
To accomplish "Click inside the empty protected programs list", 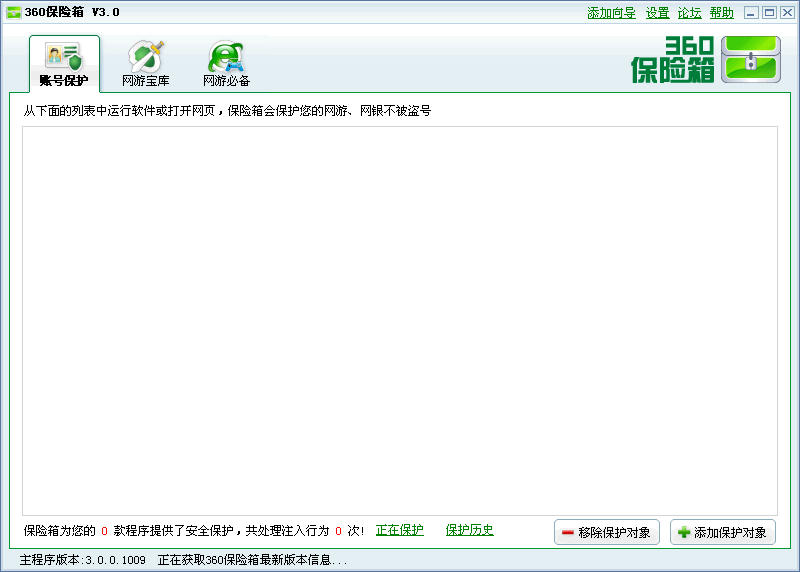I will (400, 320).
